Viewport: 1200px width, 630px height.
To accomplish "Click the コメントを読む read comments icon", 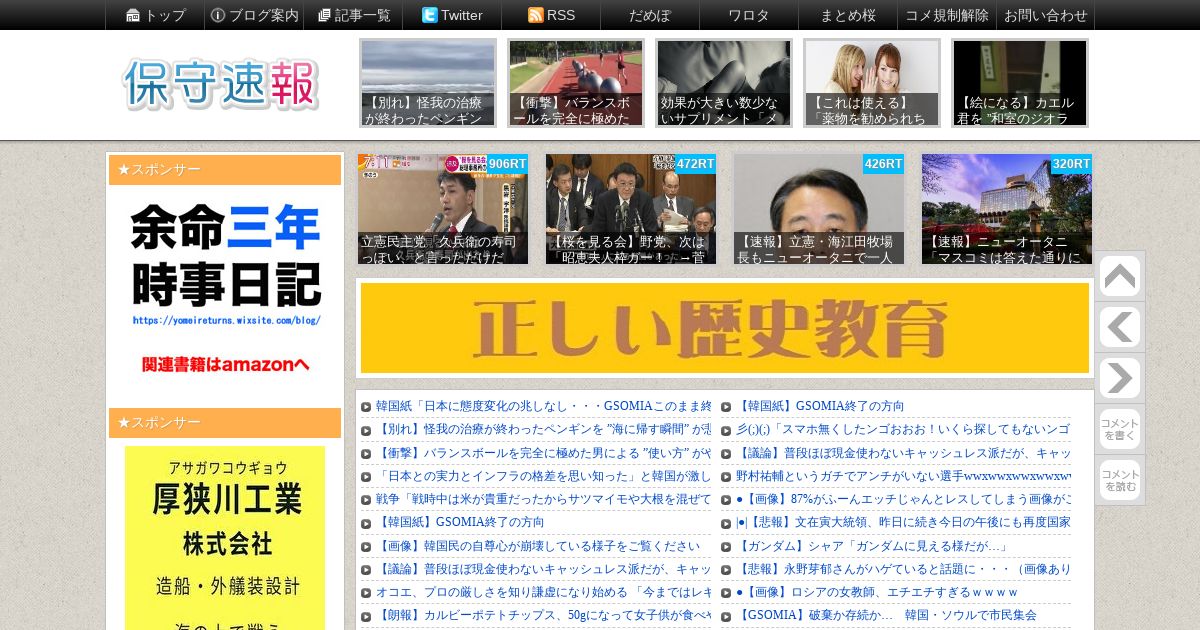I will [x=1119, y=481].
